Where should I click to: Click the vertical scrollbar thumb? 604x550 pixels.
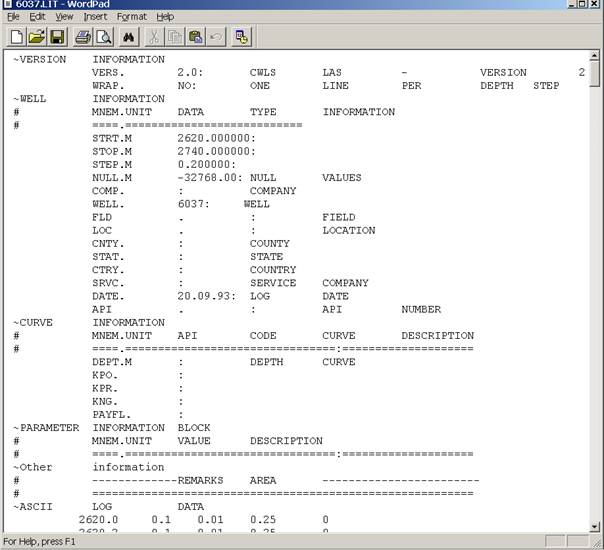(594, 74)
